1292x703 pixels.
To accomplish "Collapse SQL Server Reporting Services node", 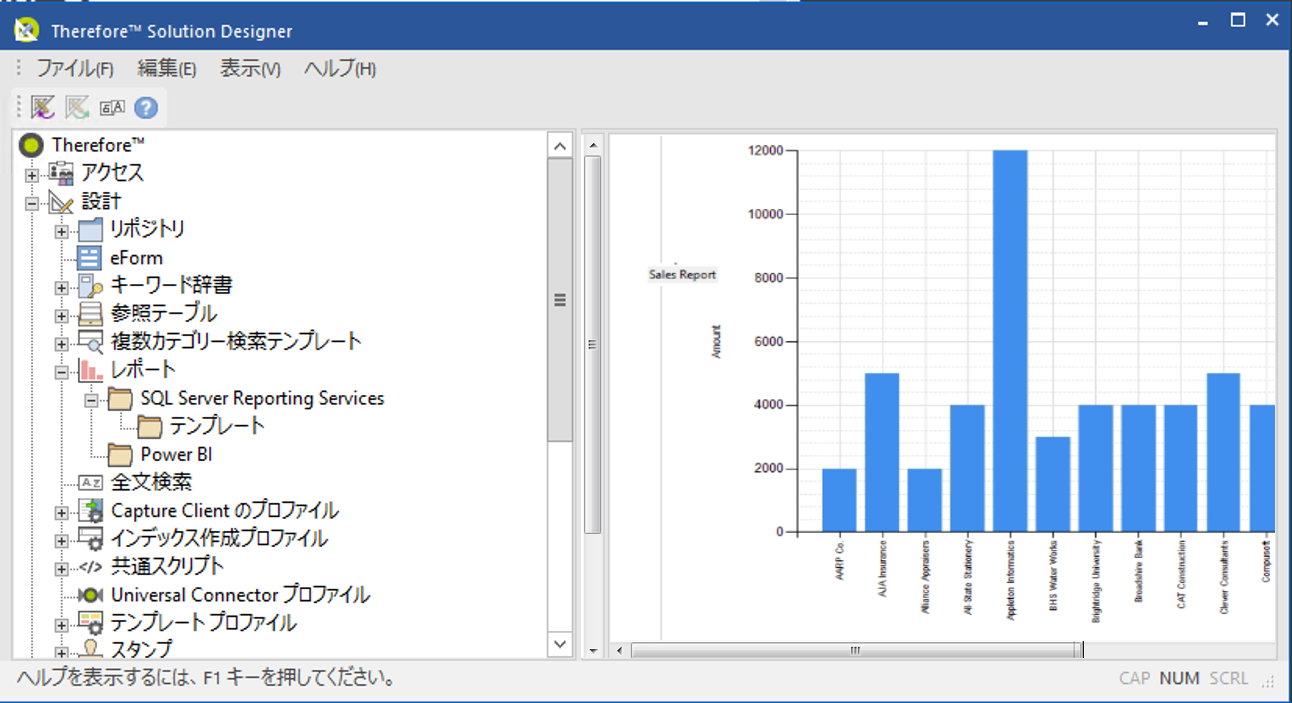I will 91,400.
